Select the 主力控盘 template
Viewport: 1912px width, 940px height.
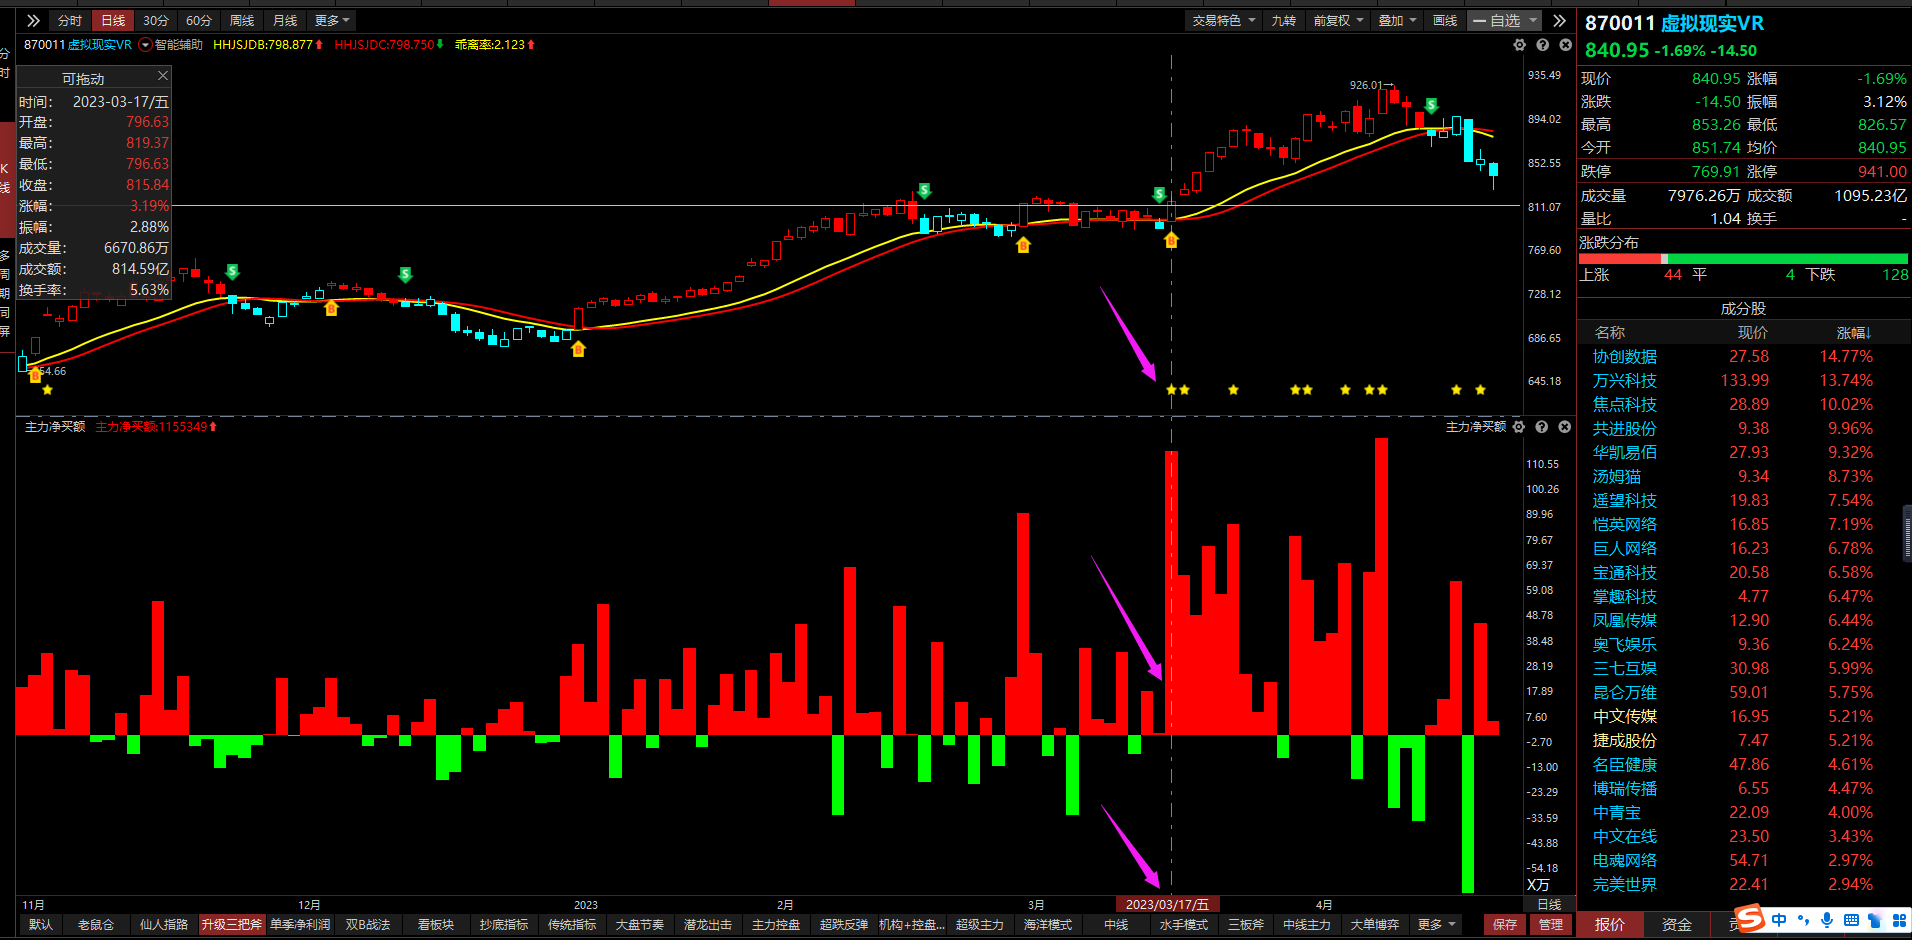coord(776,924)
